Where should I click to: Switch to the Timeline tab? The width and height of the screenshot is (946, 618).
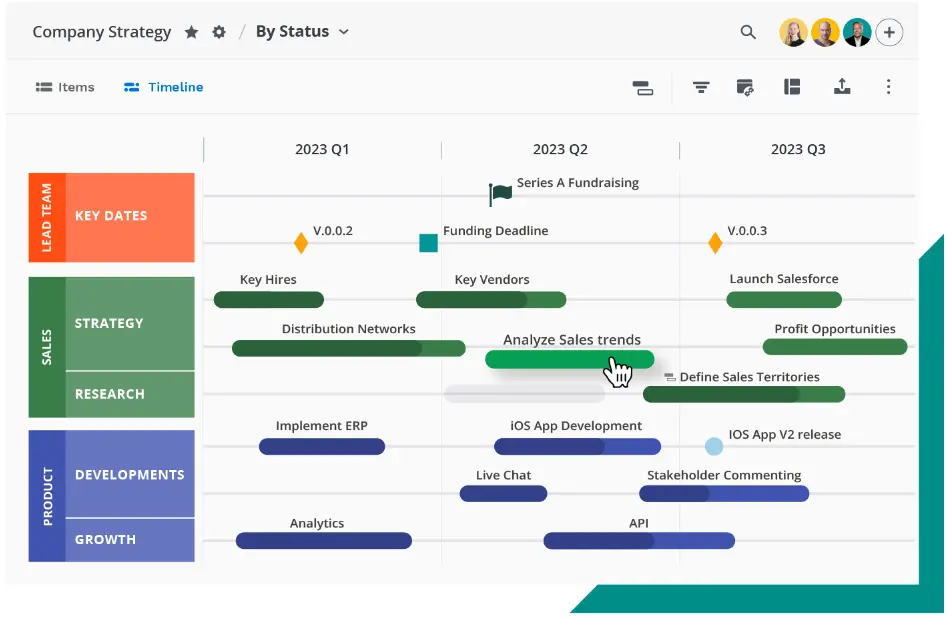tap(162, 87)
